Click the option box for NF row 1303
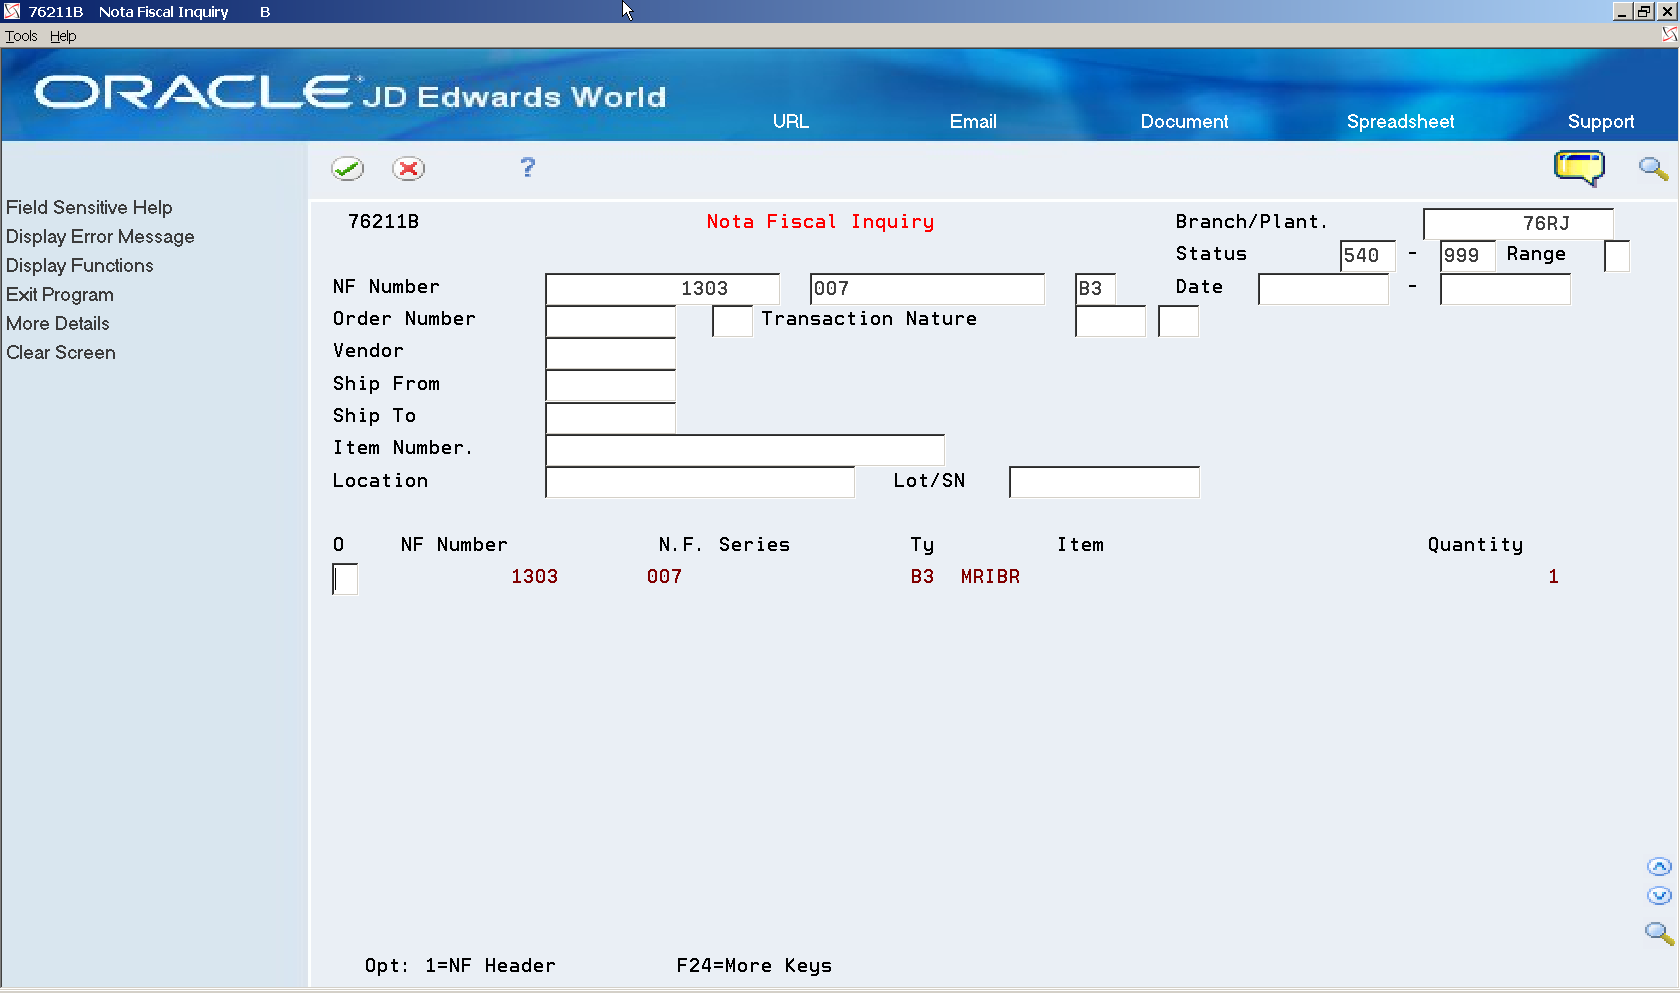 click(345, 579)
